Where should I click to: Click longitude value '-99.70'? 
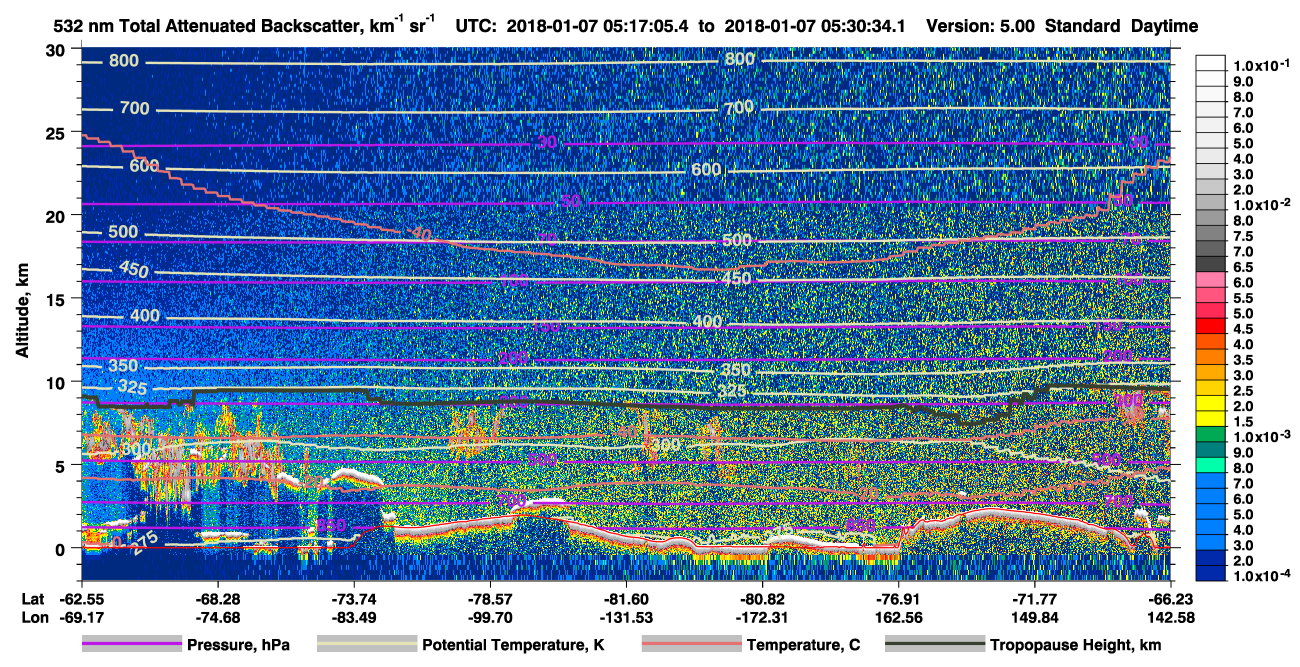(x=490, y=618)
